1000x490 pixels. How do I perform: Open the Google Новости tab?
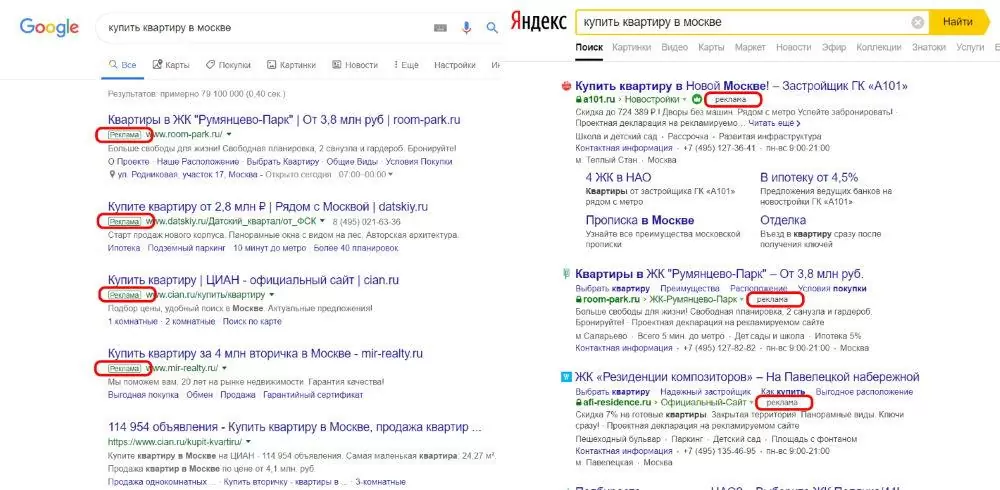(355, 65)
